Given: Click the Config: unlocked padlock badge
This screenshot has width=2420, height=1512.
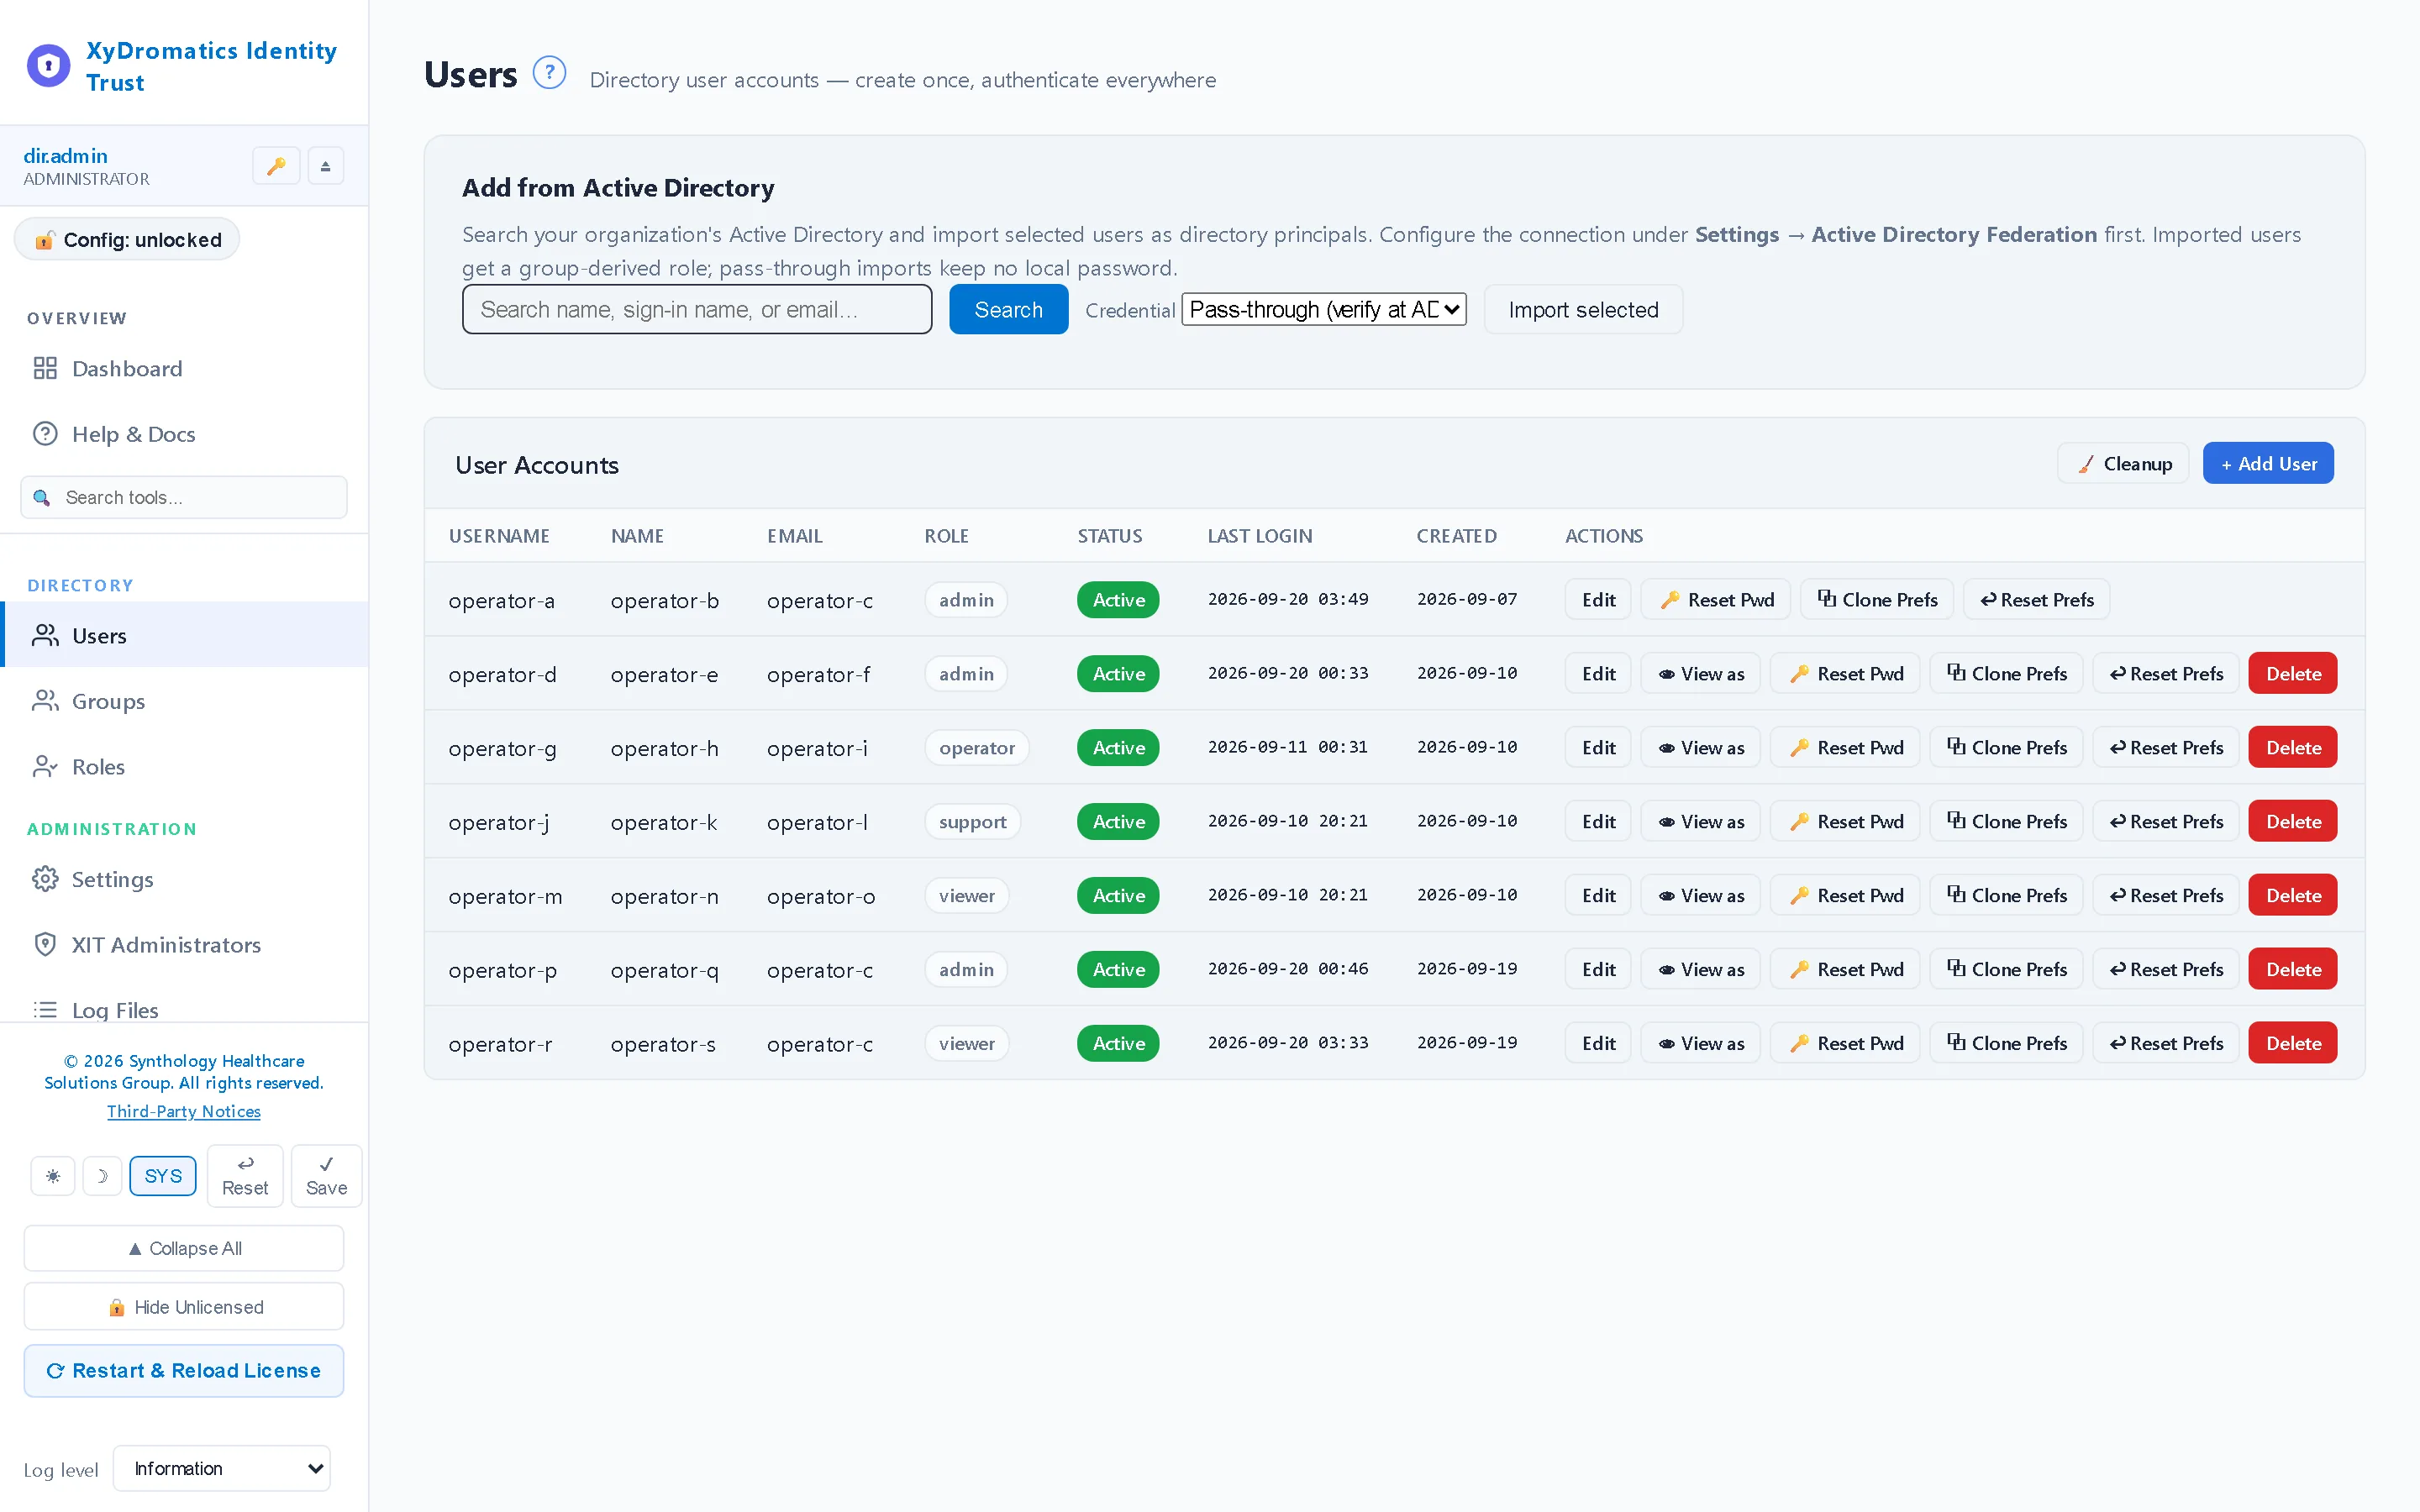Looking at the screenshot, I should (127, 240).
